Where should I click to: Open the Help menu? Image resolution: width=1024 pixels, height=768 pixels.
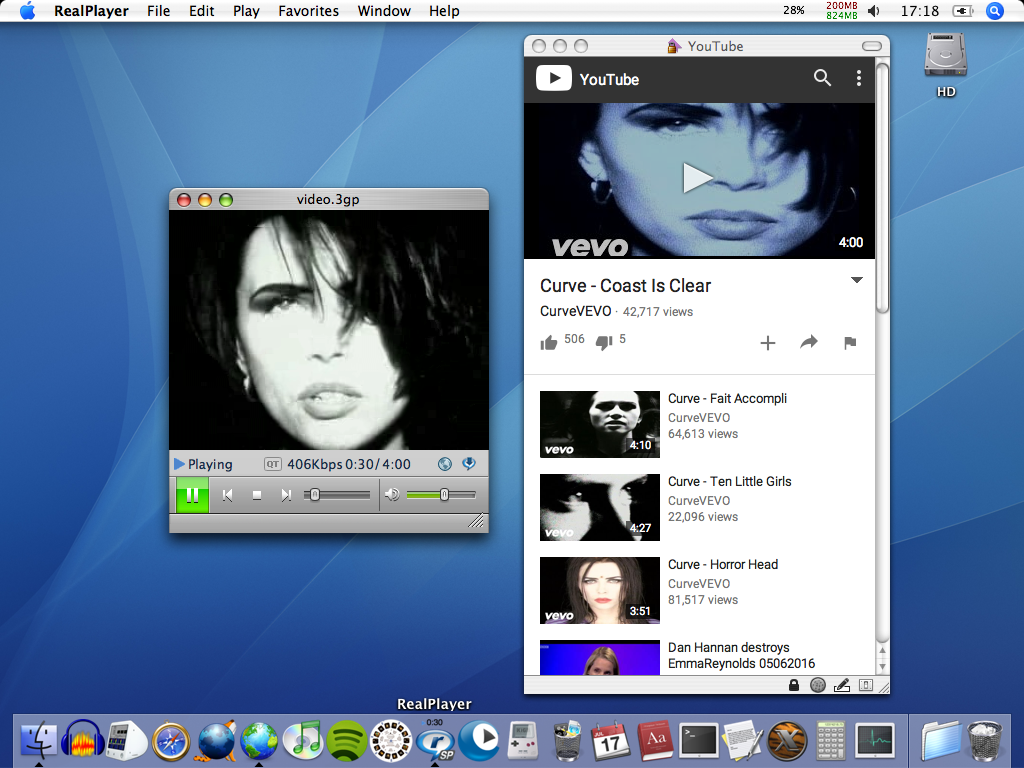(x=444, y=11)
